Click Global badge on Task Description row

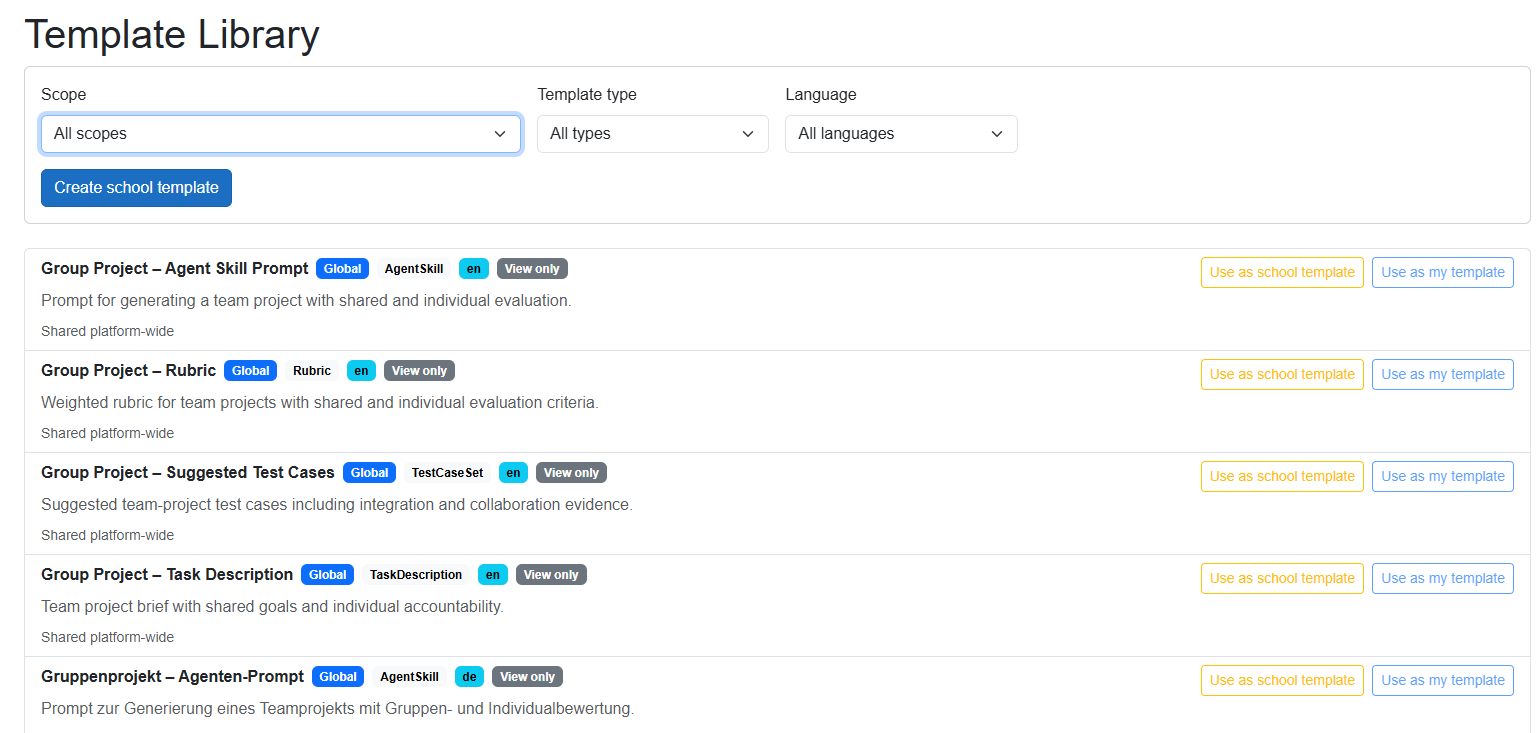(327, 575)
